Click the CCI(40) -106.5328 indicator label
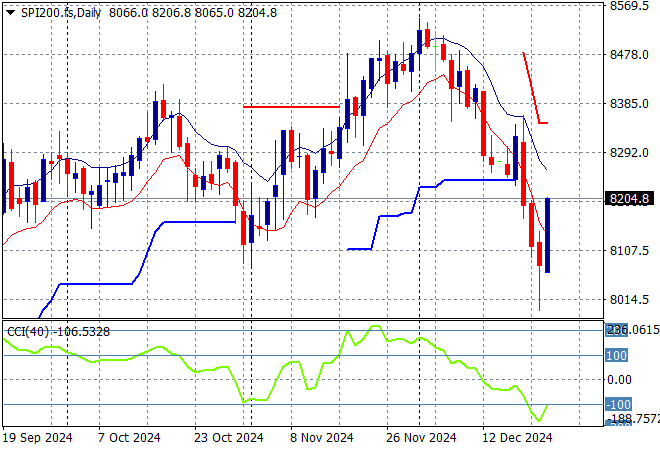 coord(59,332)
